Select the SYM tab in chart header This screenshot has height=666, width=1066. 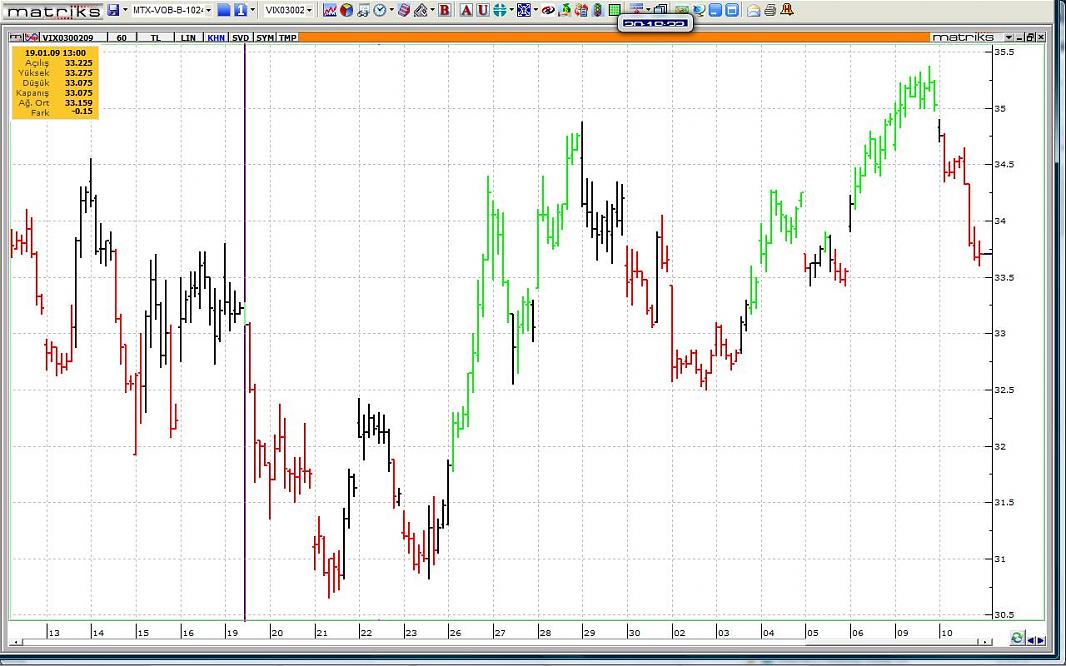(x=264, y=37)
